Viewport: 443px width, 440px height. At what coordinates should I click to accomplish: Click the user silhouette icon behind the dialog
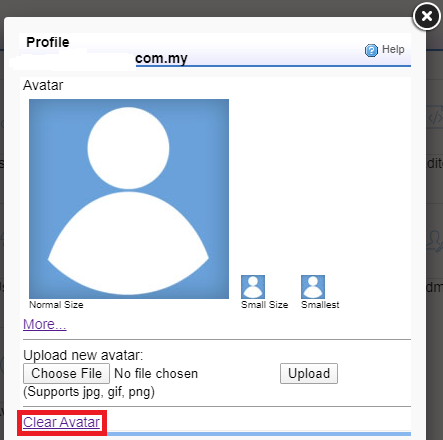[x=435, y=241]
